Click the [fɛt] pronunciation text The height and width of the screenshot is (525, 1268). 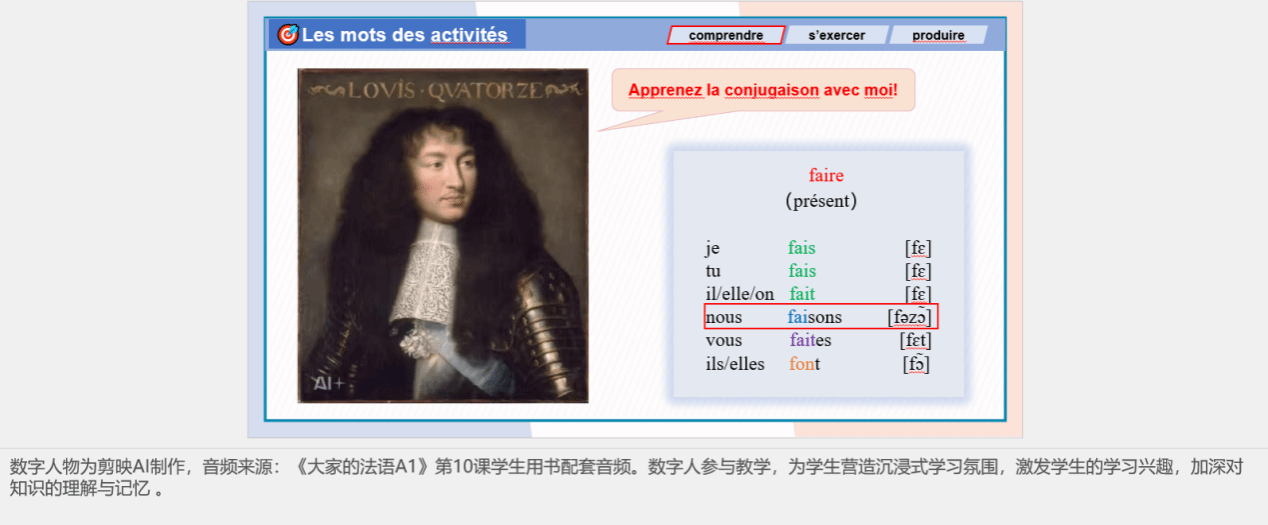[x=915, y=341]
